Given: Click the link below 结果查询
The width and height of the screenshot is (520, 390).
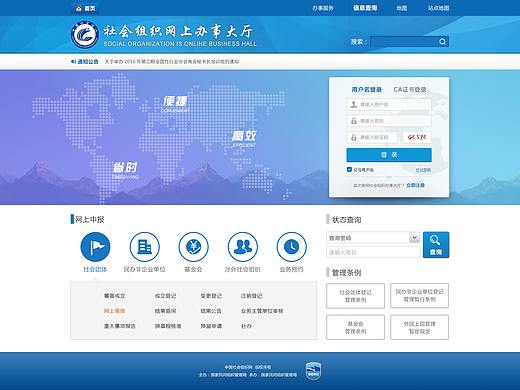Looking at the screenshot, I should tap(168, 326).
